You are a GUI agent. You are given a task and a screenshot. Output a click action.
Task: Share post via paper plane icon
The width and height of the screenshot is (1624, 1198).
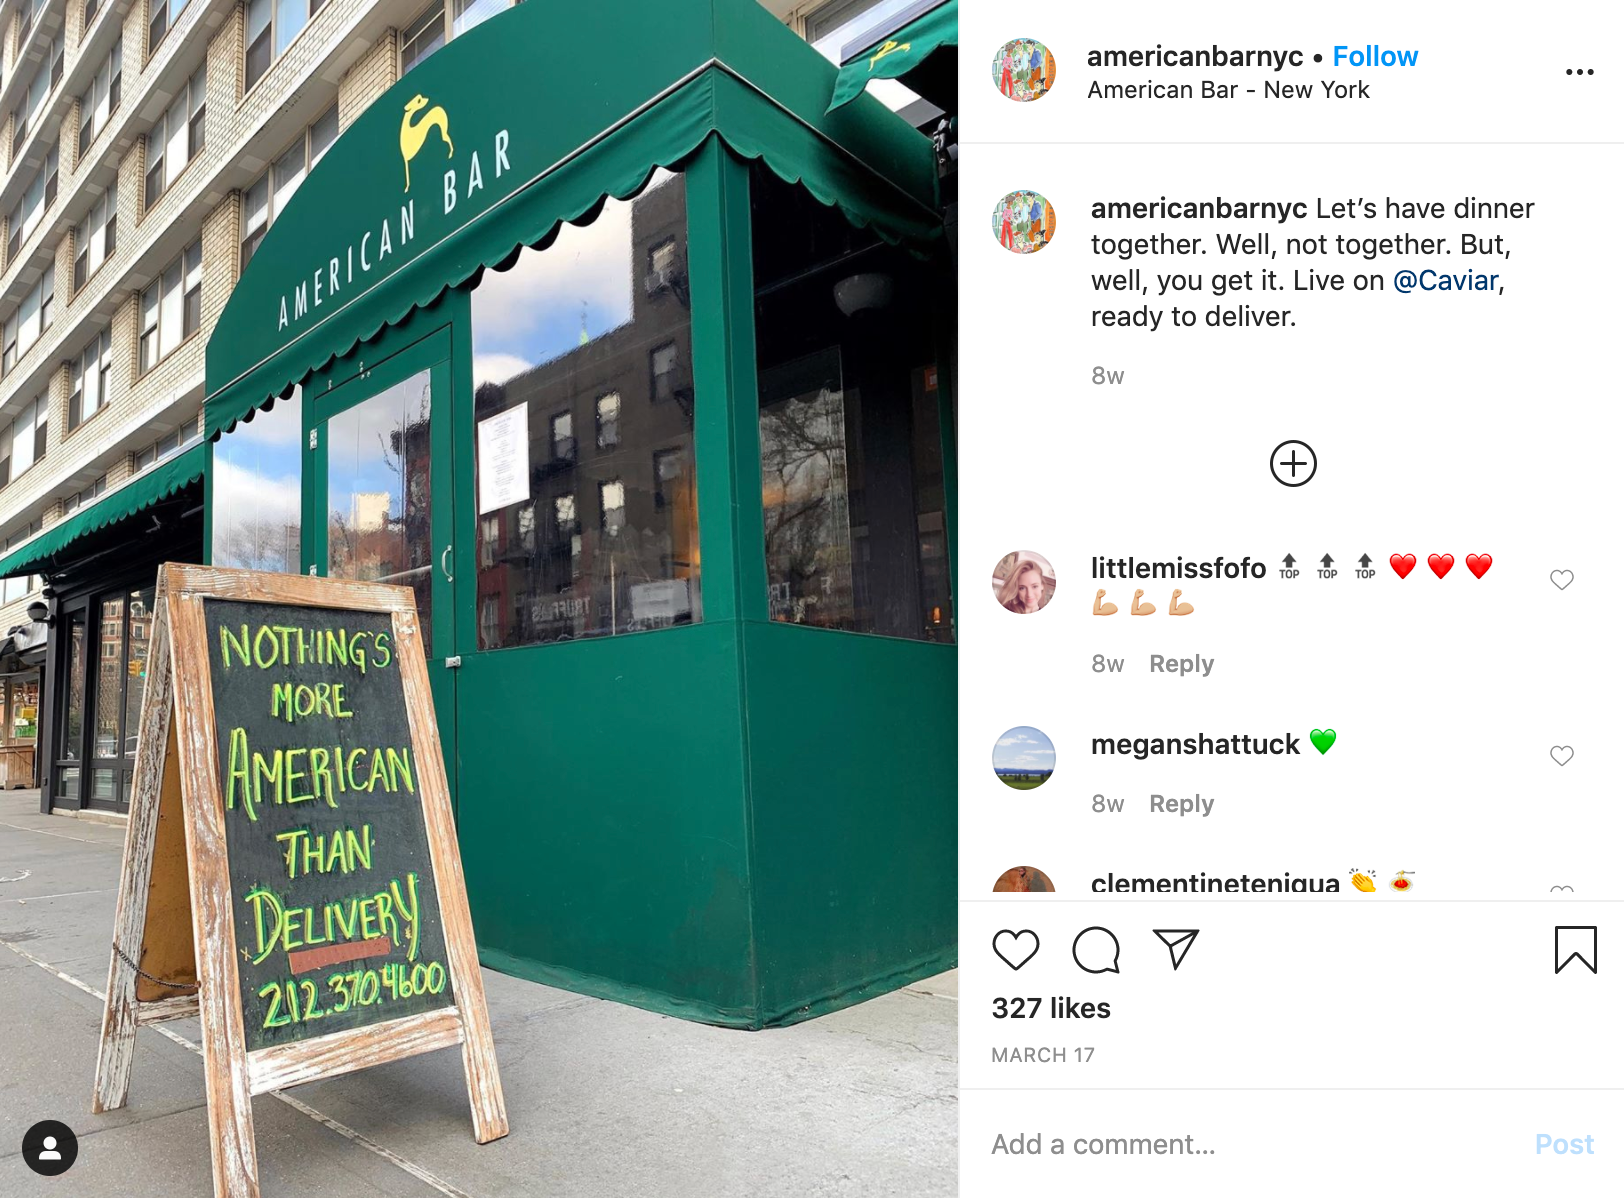tap(1175, 949)
